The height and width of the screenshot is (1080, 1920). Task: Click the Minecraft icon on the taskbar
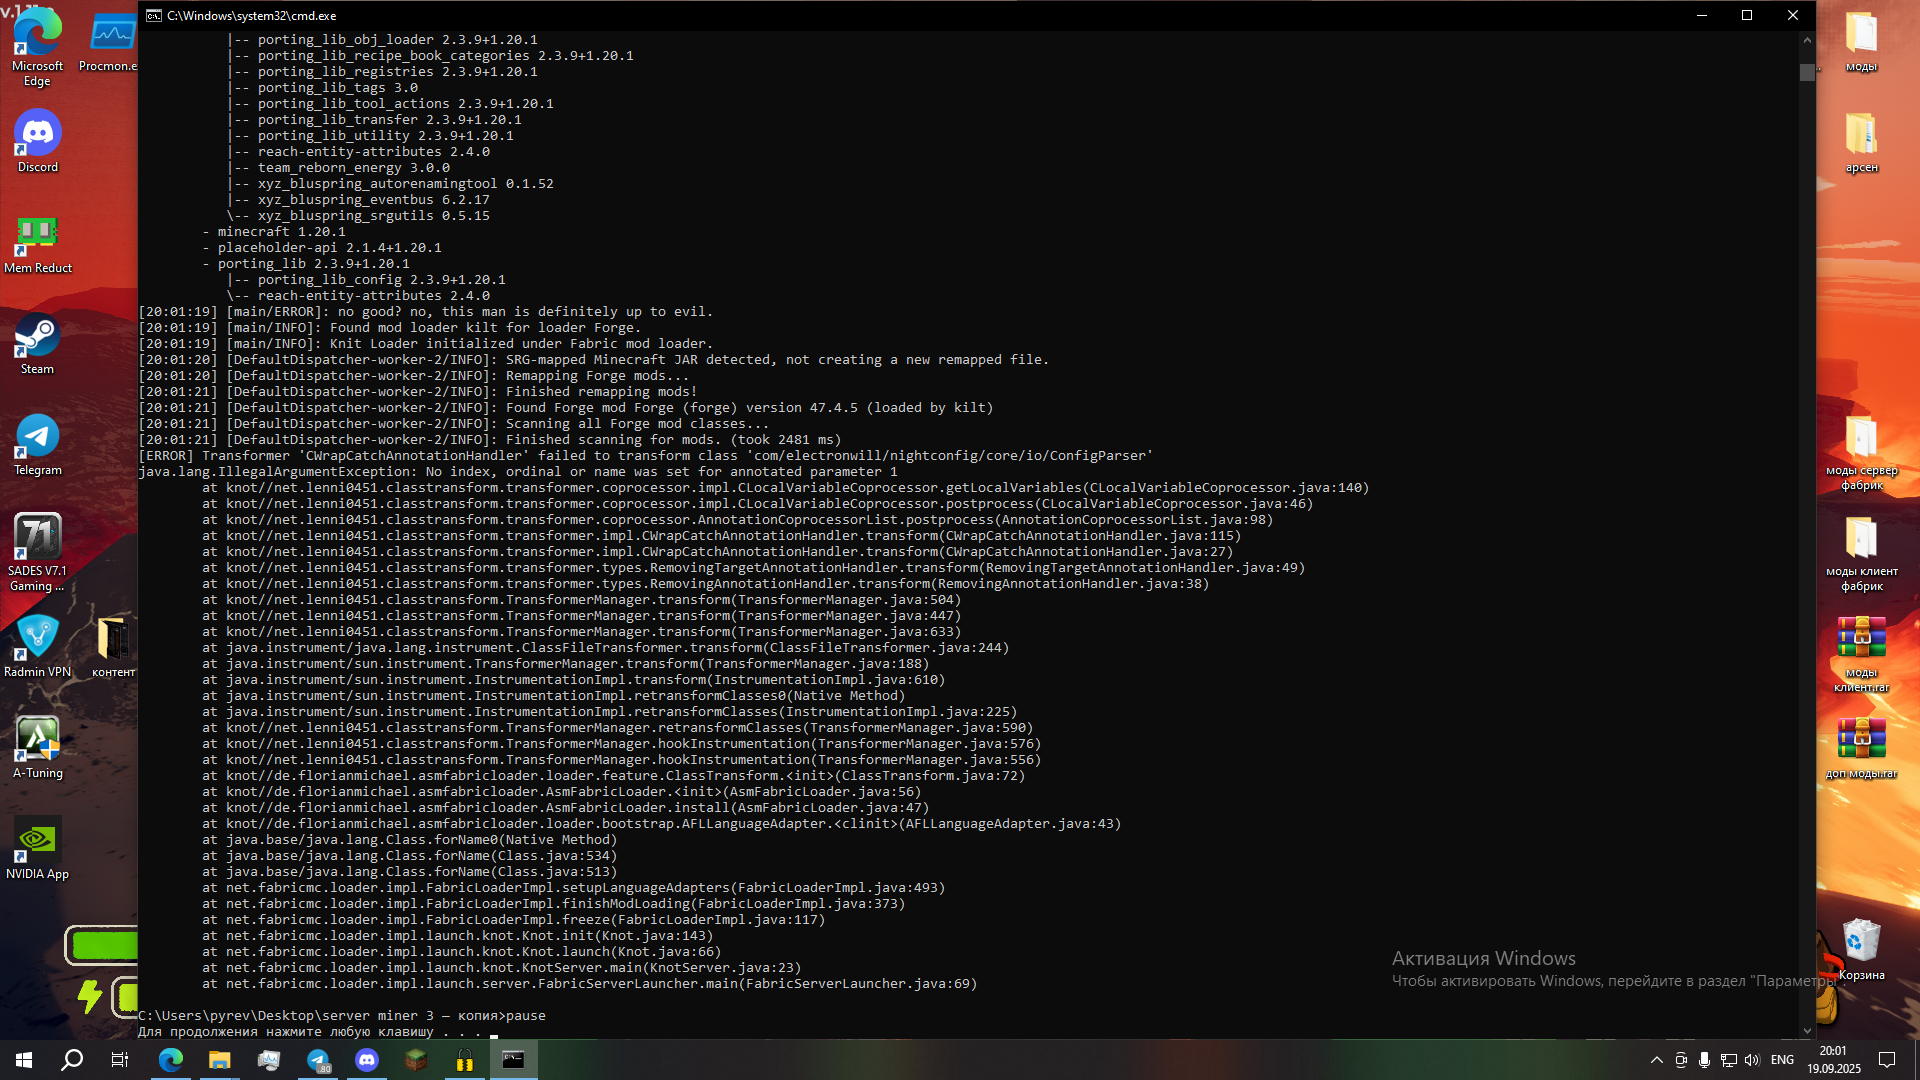coord(416,1062)
